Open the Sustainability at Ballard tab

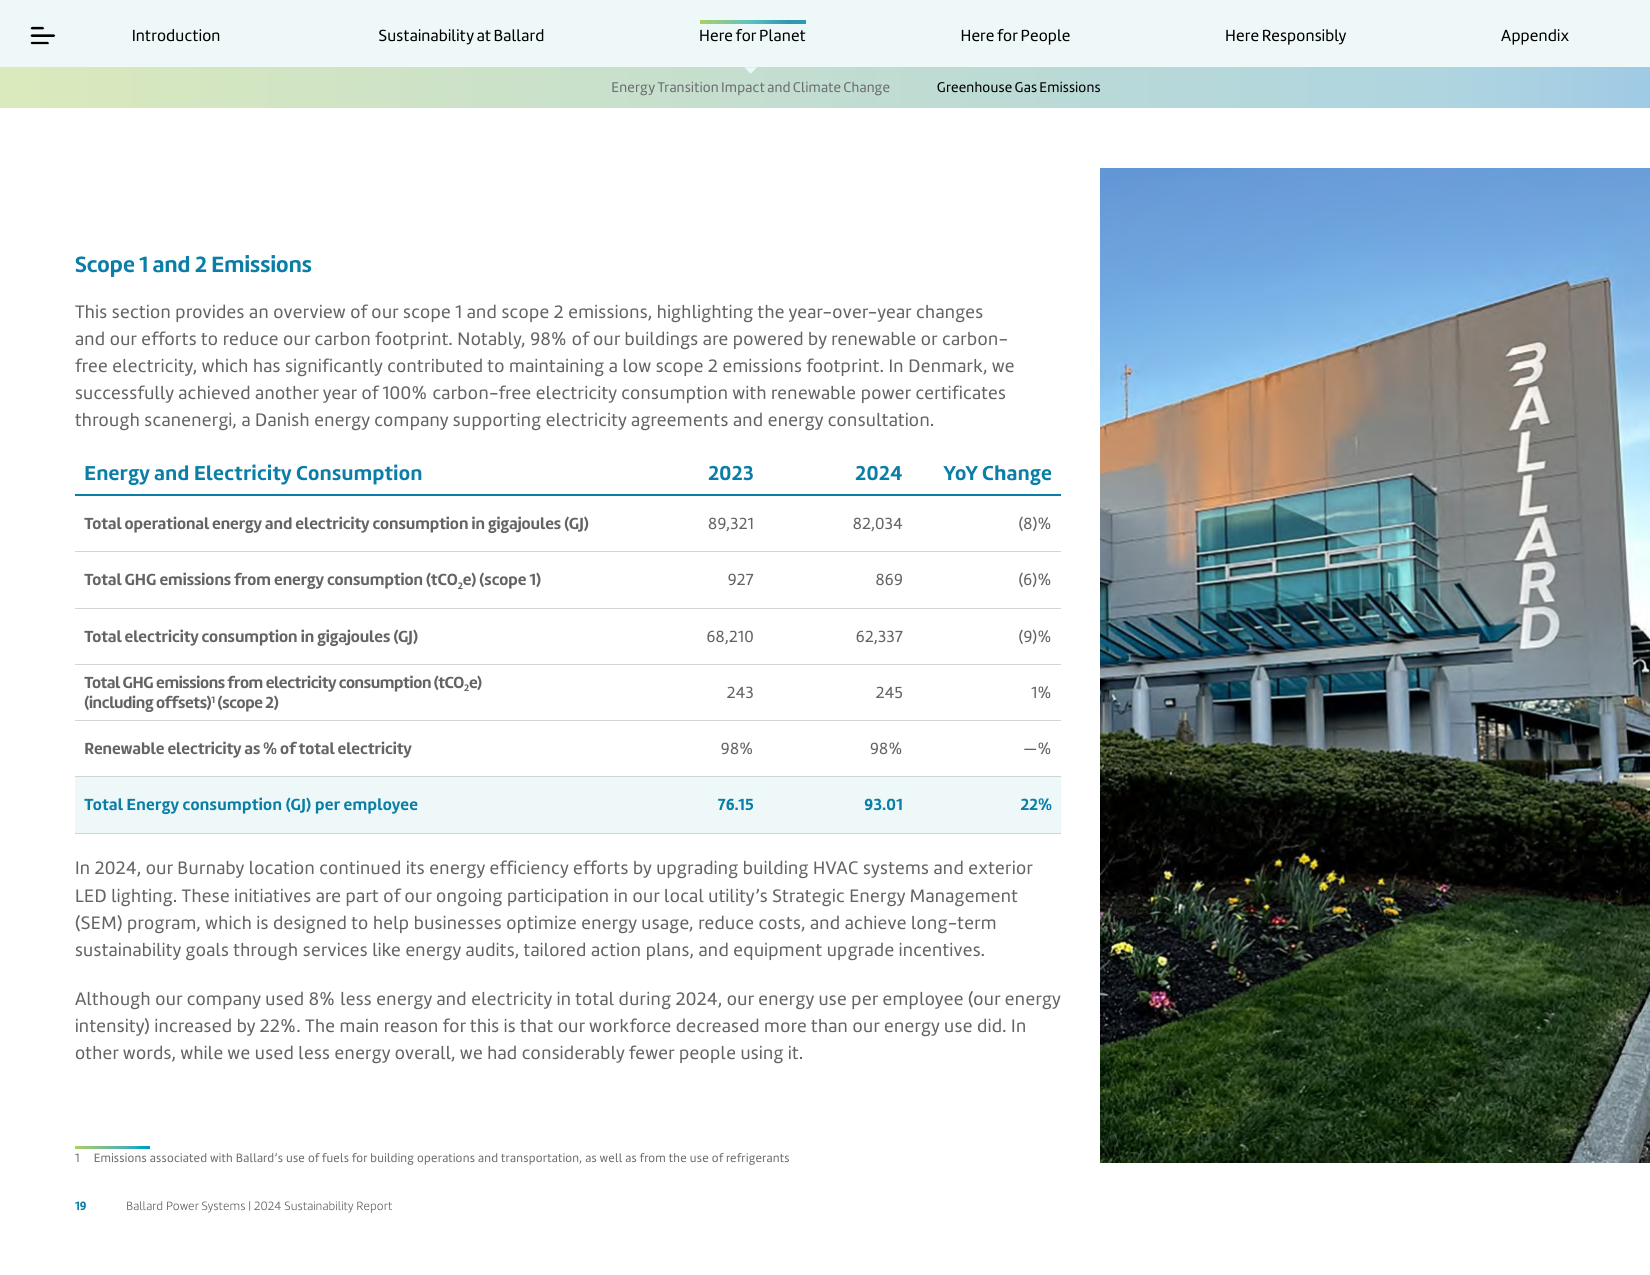[x=461, y=36]
